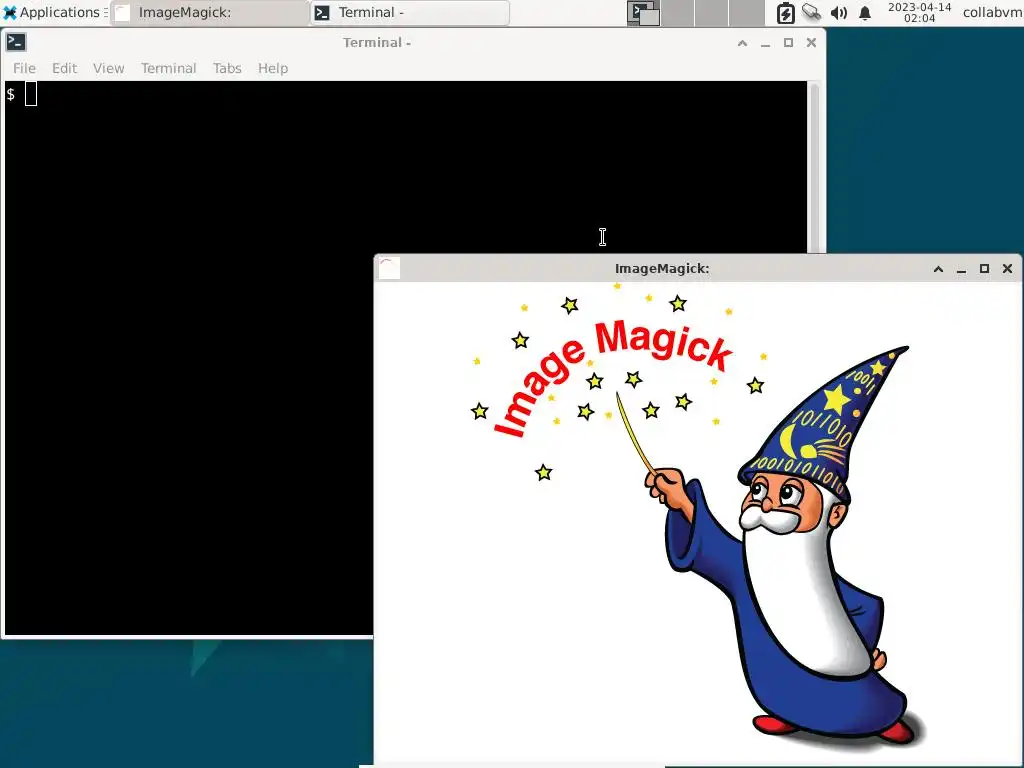This screenshot has width=1024, height=768.
Task: Select second workspace in workspace switcher
Action: click(677, 13)
